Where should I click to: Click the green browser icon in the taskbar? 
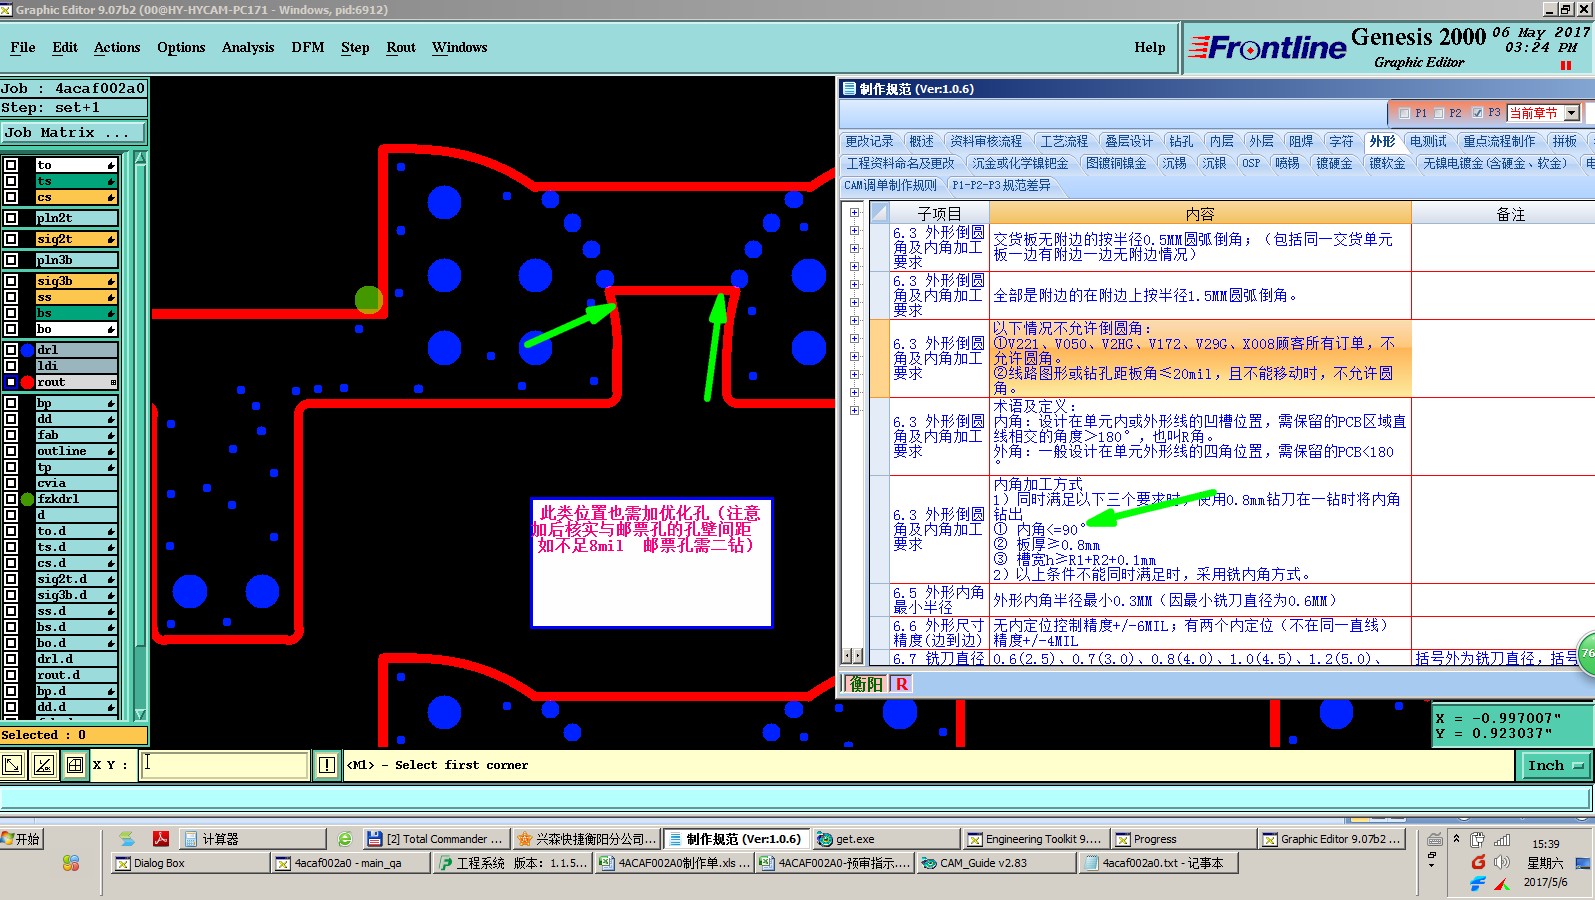pyautogui.click(x=345, y=839)
